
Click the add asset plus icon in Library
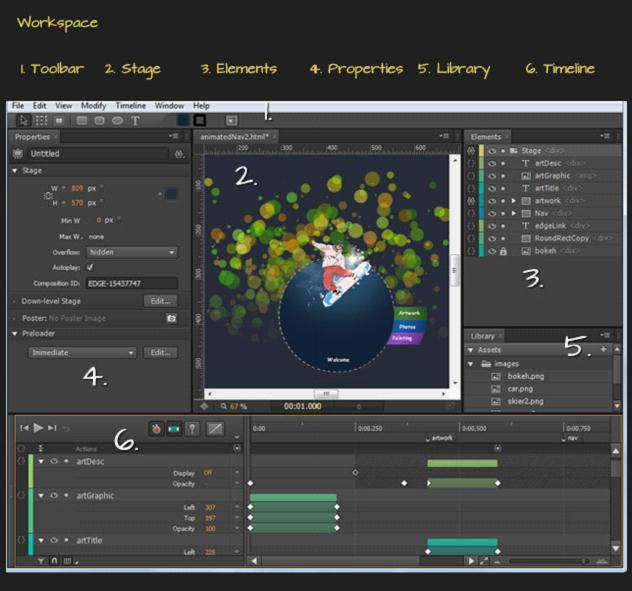tap(603, 350)
